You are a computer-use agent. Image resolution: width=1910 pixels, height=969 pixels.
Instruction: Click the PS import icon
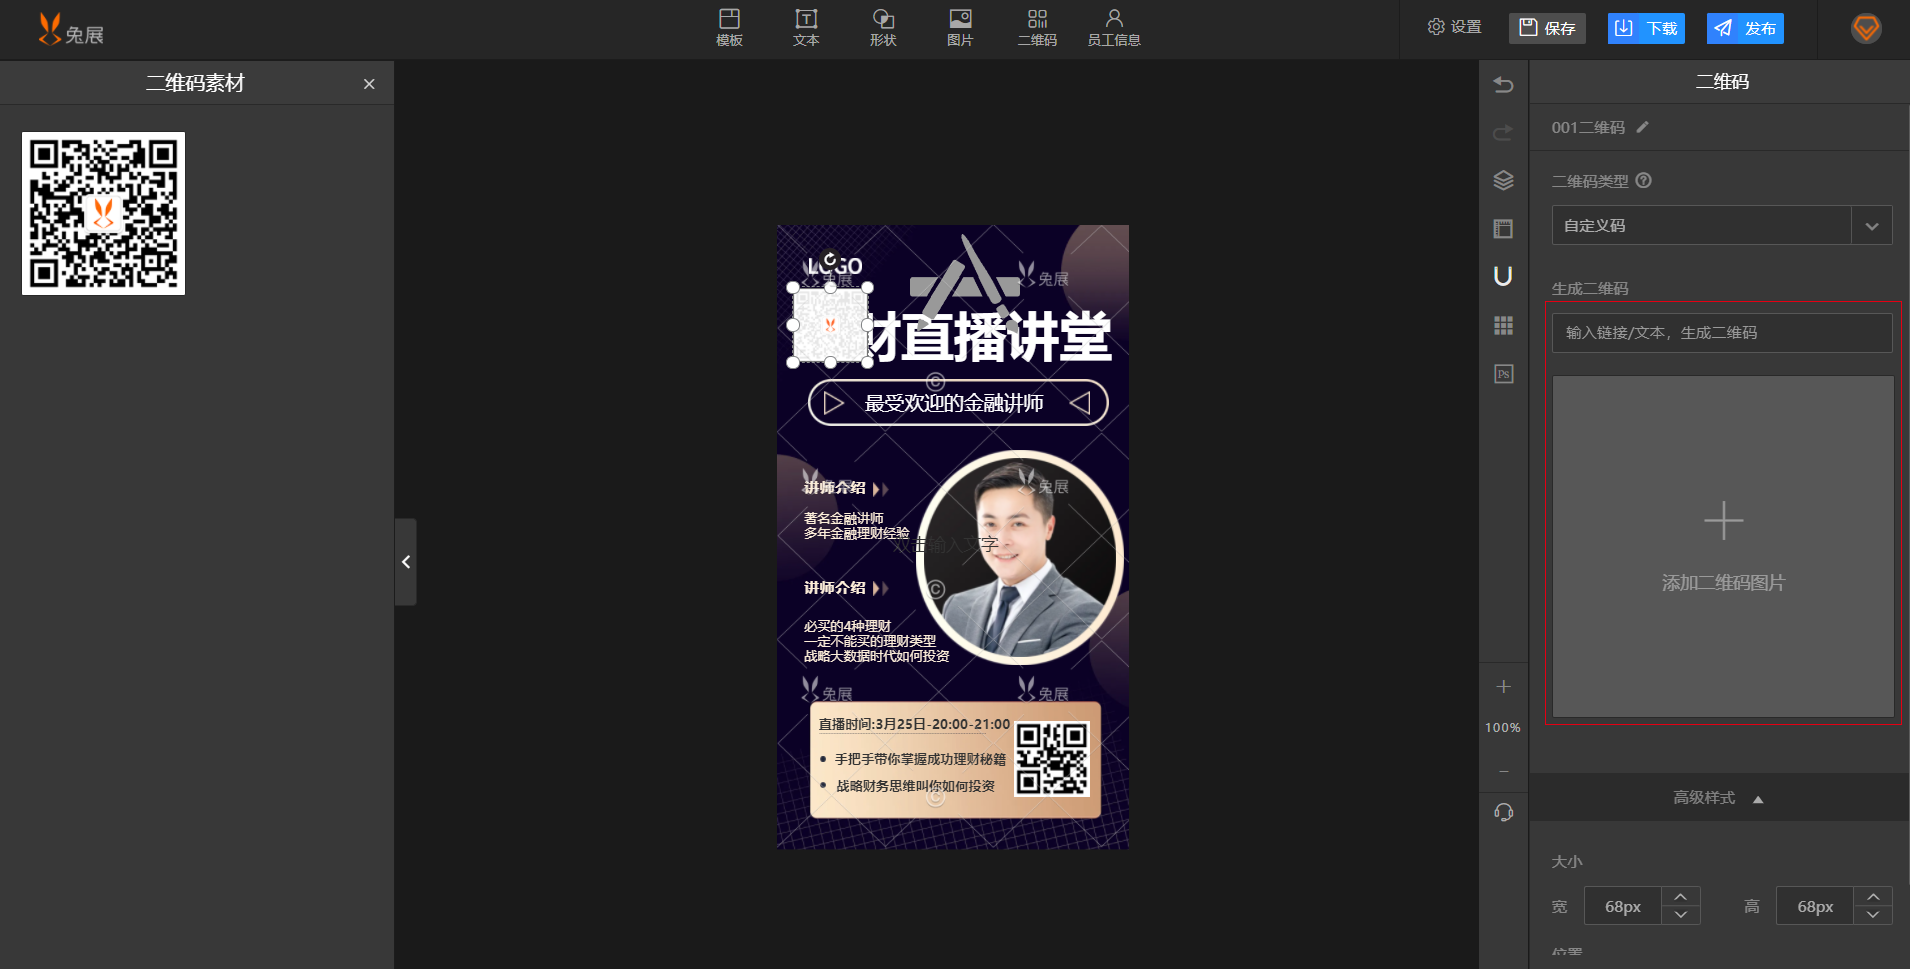(1503, 374)
